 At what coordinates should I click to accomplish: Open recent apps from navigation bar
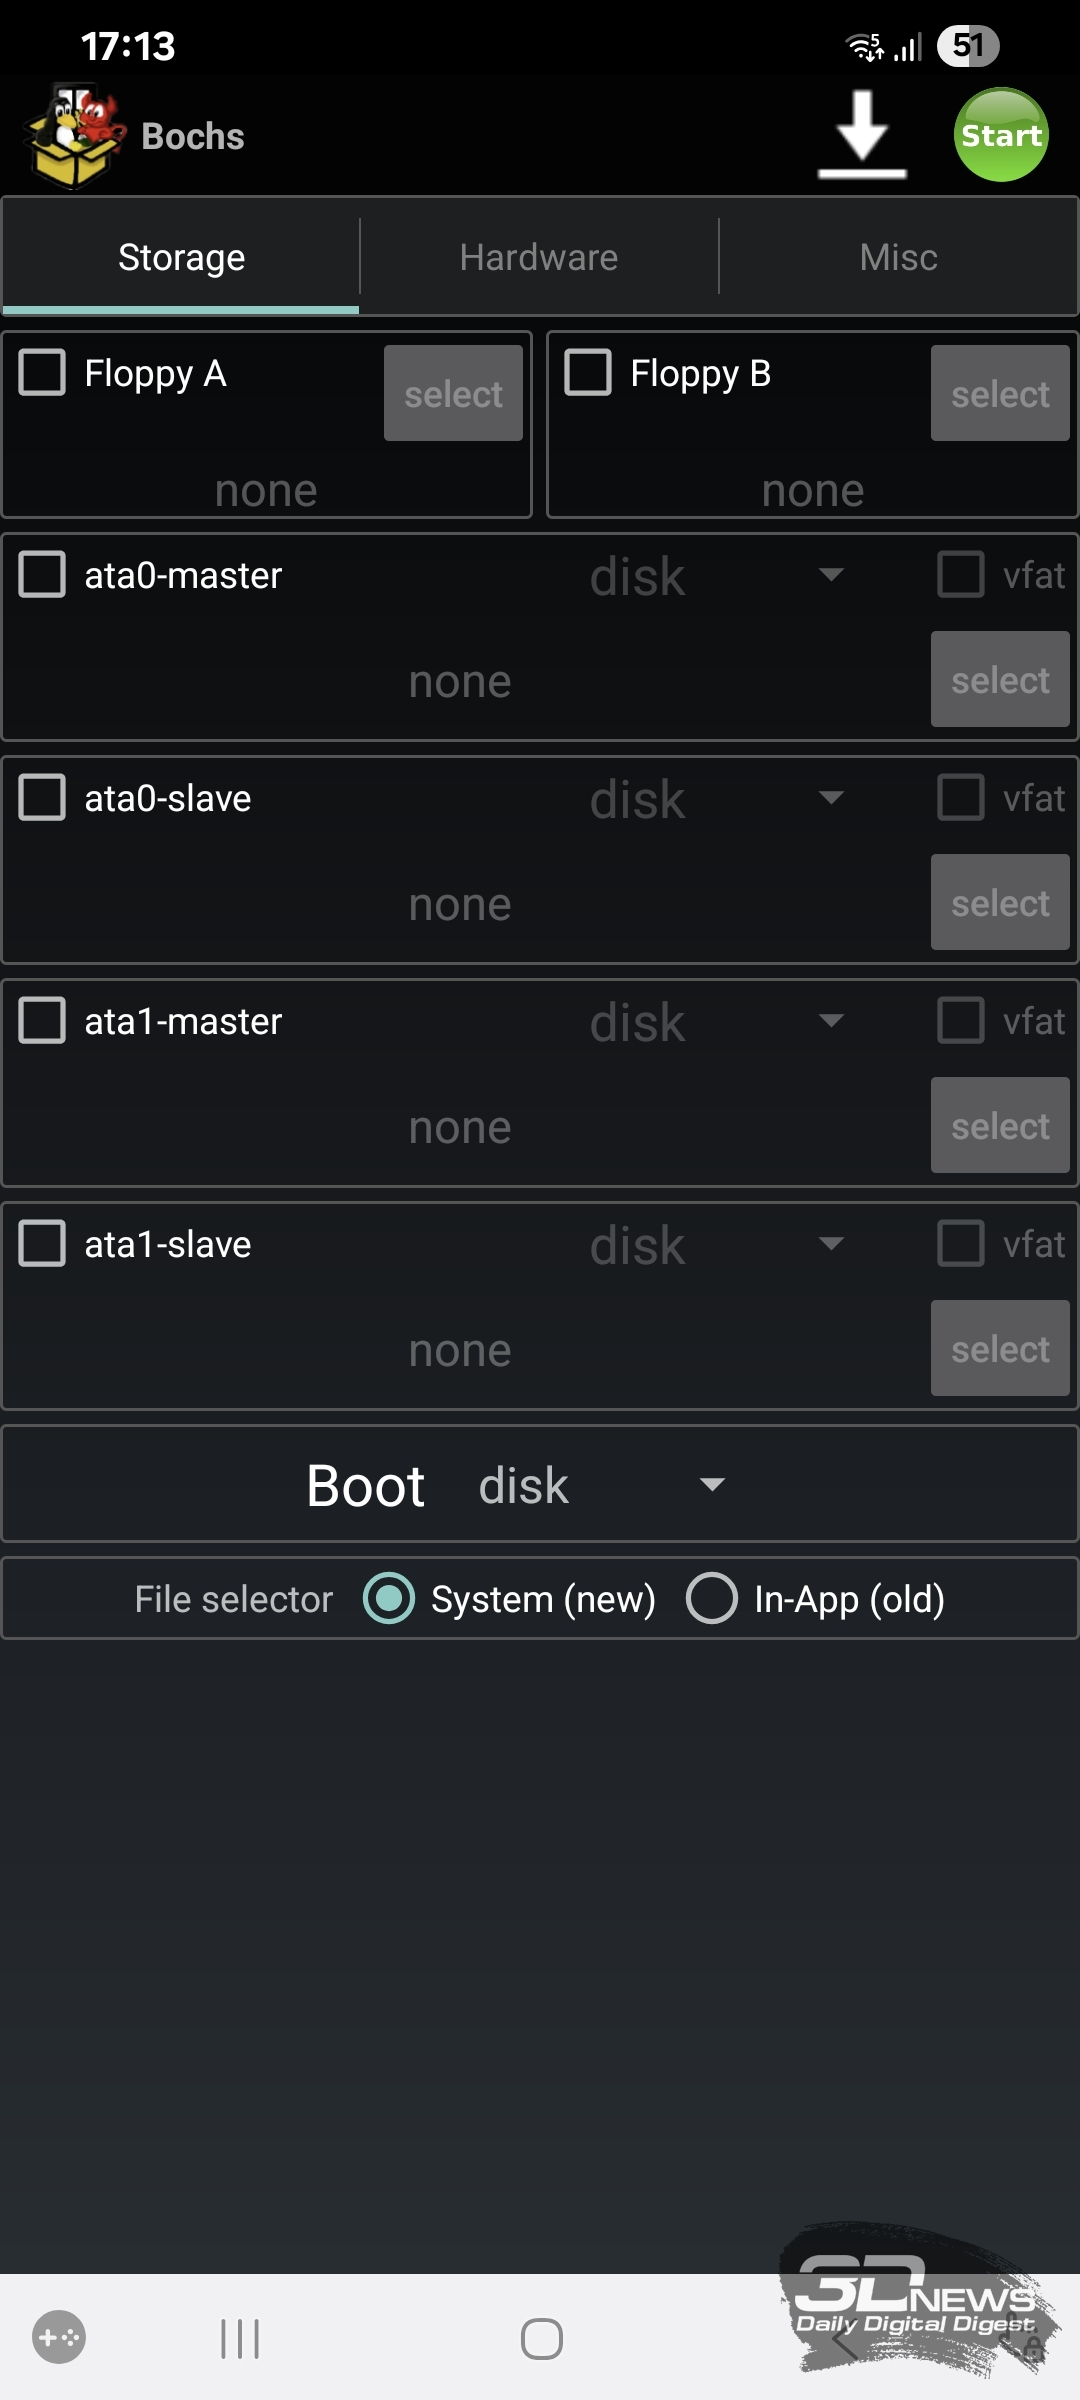240,2339
